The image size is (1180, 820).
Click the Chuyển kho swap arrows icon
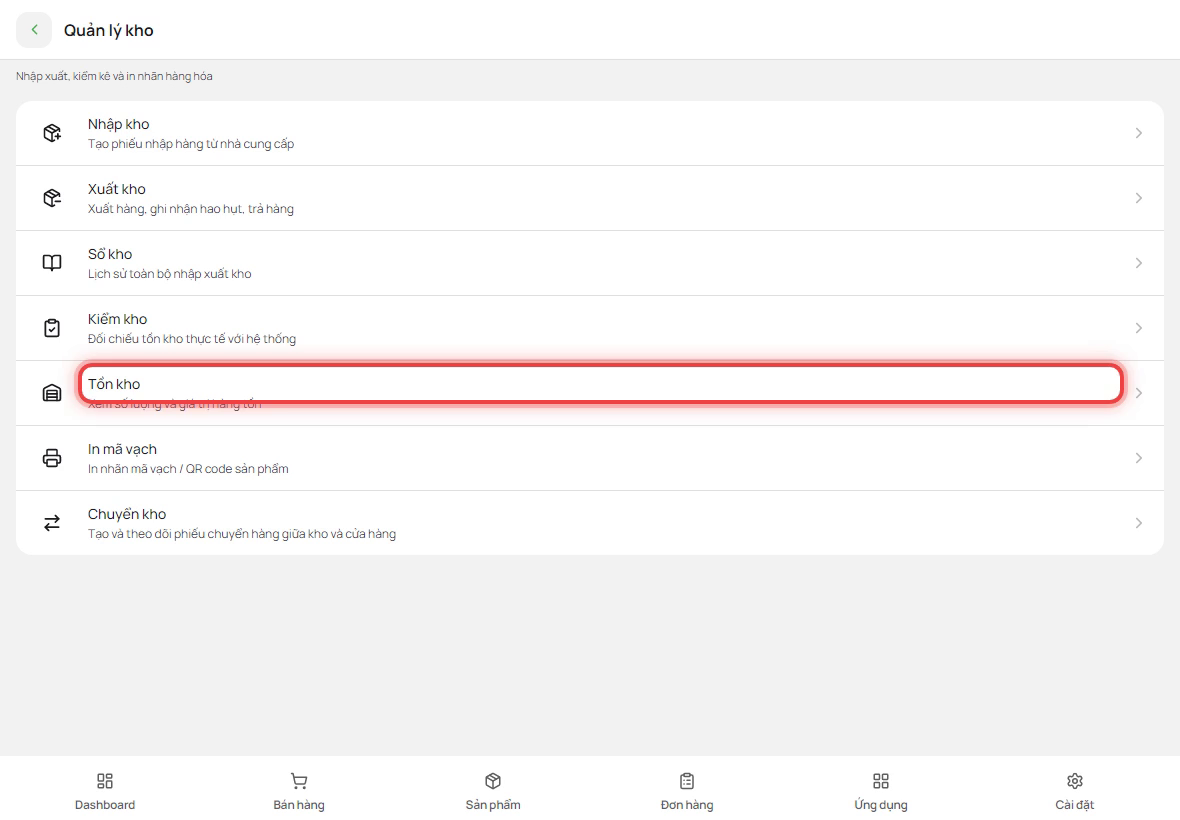click(x=52, y=523)
